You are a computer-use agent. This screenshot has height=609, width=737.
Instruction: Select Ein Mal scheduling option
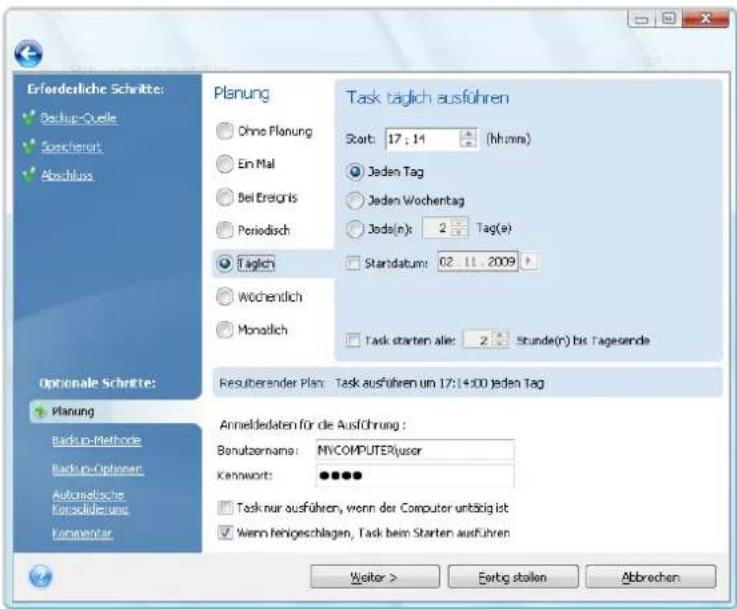pos(225,164)
